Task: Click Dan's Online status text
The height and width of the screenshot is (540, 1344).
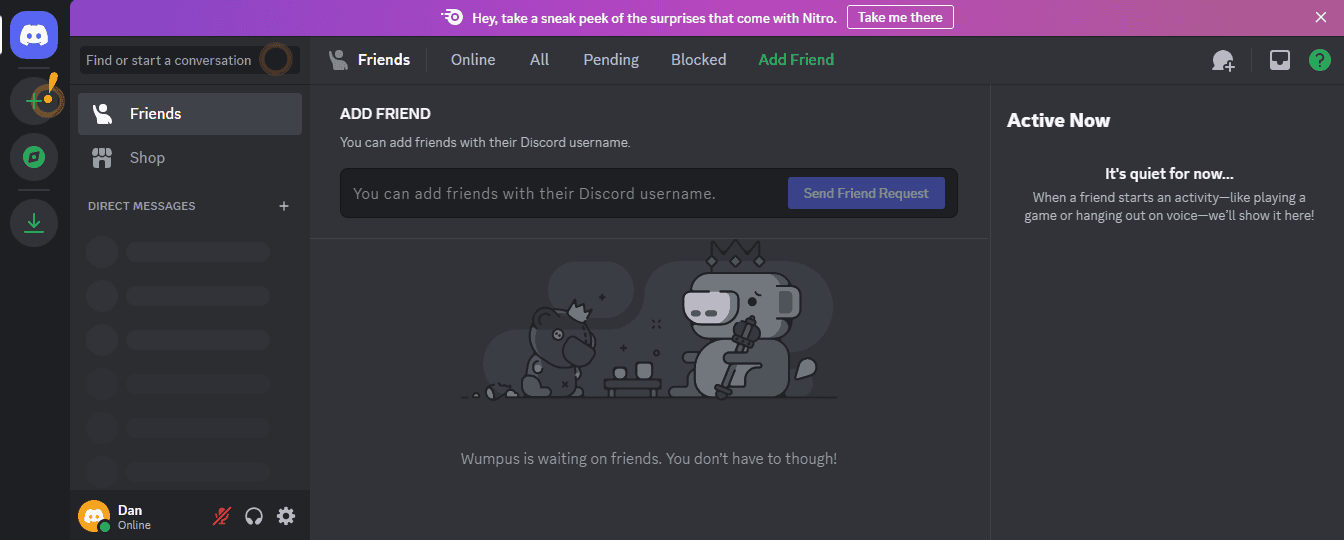Action: (134, 525)
